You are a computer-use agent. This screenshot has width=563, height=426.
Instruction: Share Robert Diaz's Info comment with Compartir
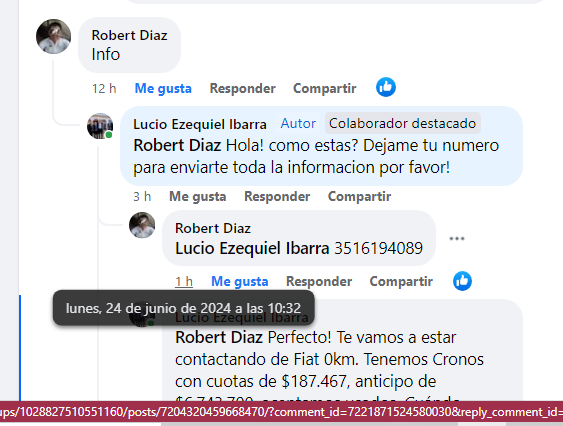[x=325, y=88]
